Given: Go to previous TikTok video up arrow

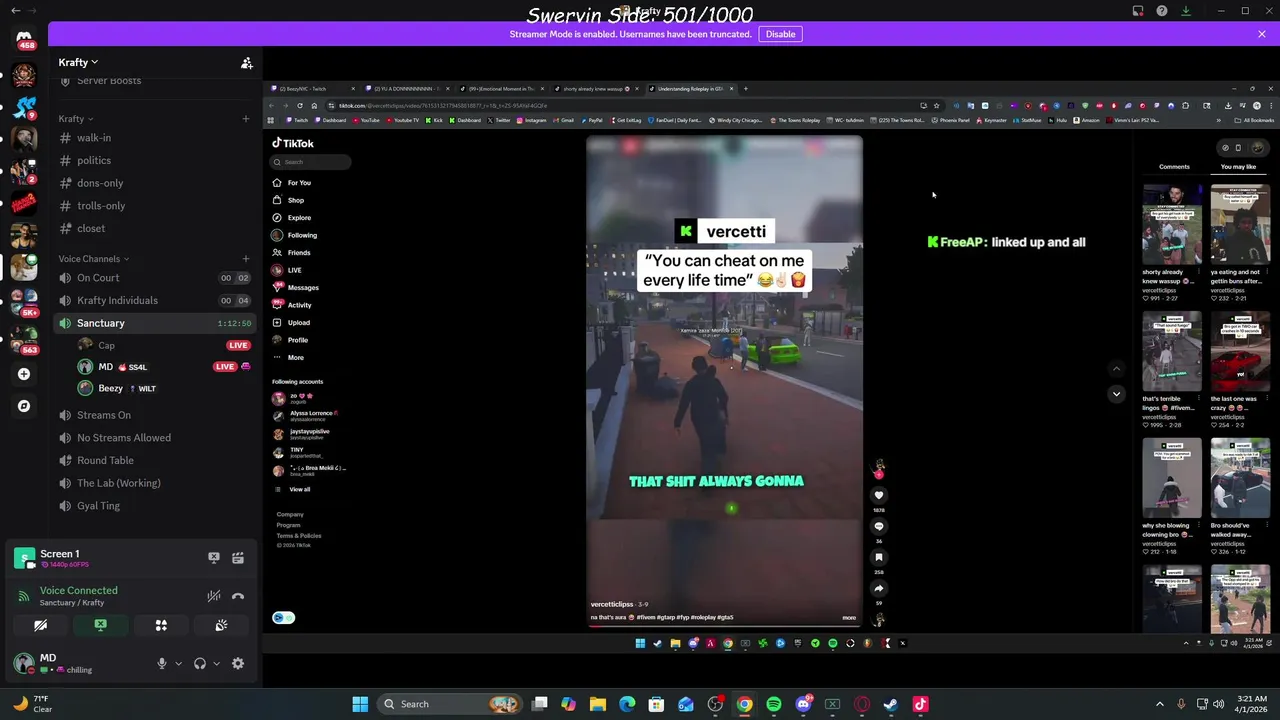Looking at the screenshot, I should tap(1116, 368).
